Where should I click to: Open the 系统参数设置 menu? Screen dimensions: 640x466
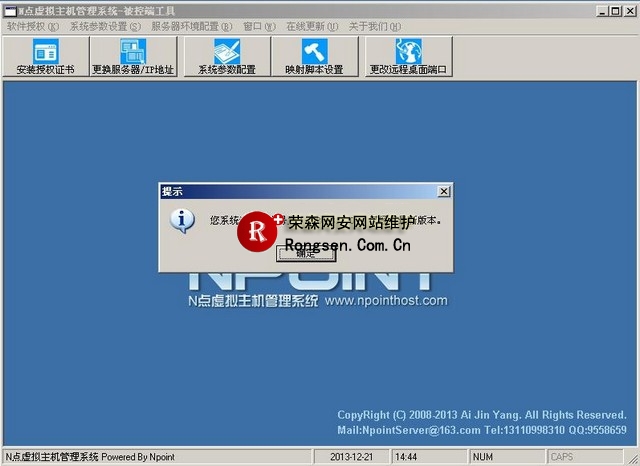[x=105, y=26]
